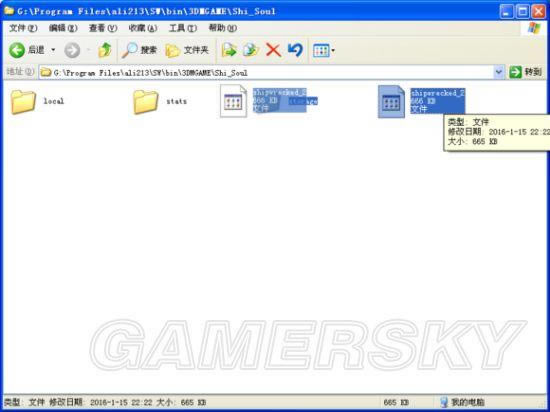Open the Back button history dropdown arrow
Screen dimensions: 550x412
pos(53,50)
